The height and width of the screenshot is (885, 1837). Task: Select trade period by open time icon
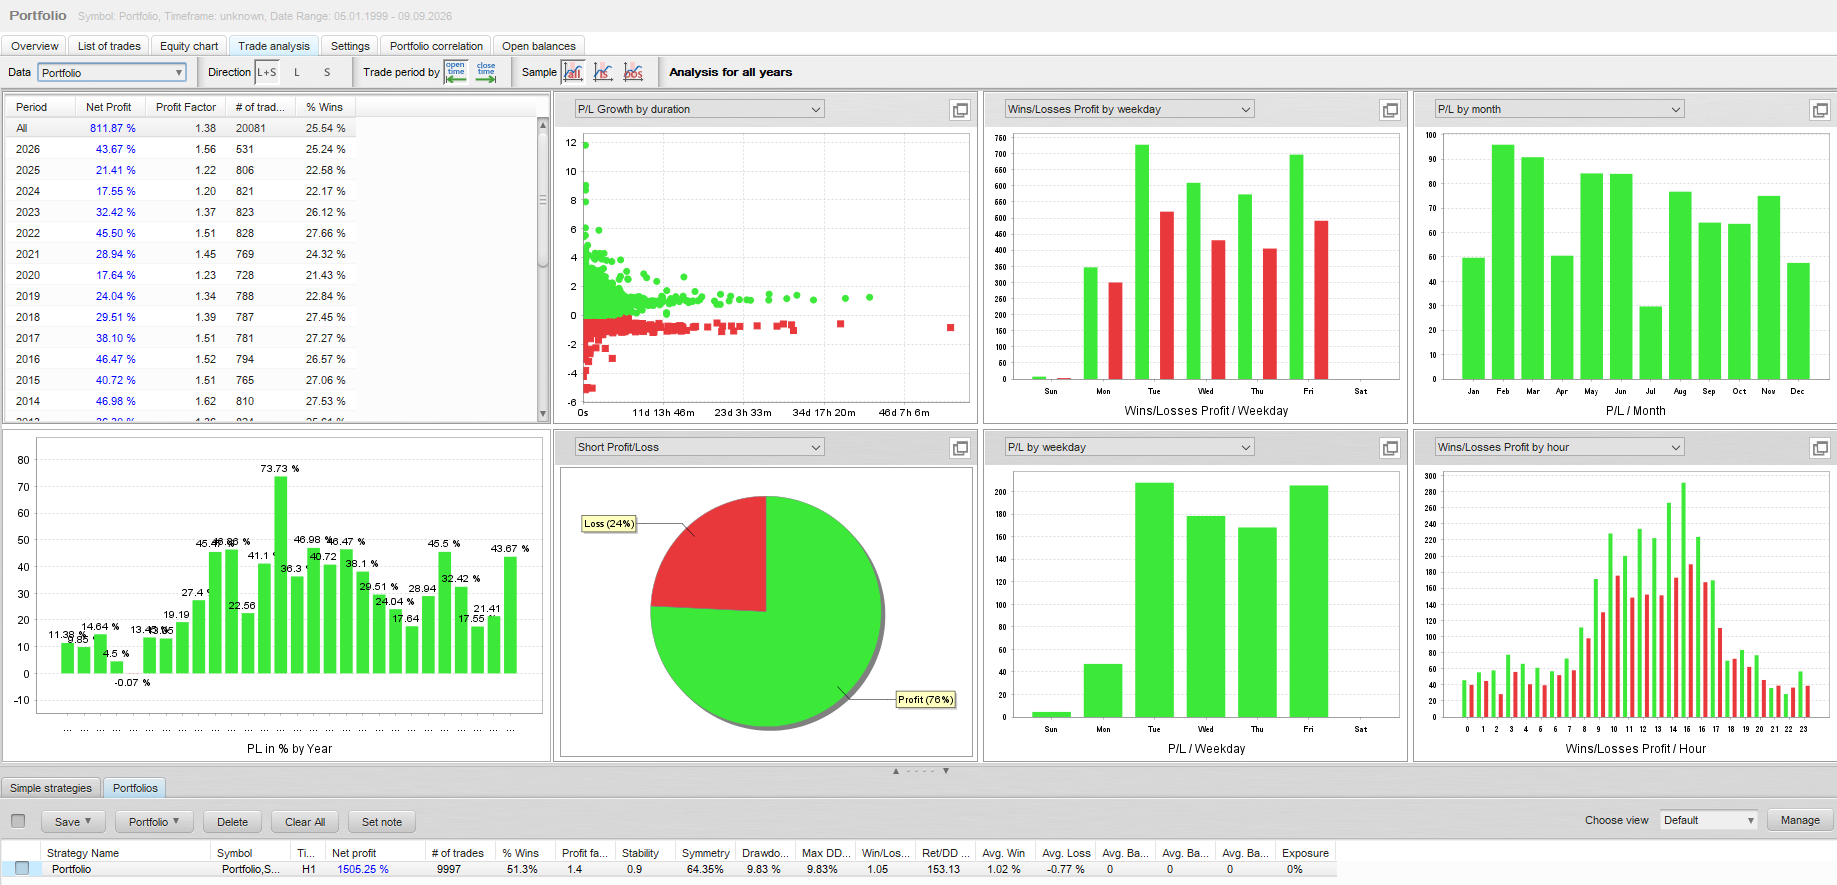[456, 72]
